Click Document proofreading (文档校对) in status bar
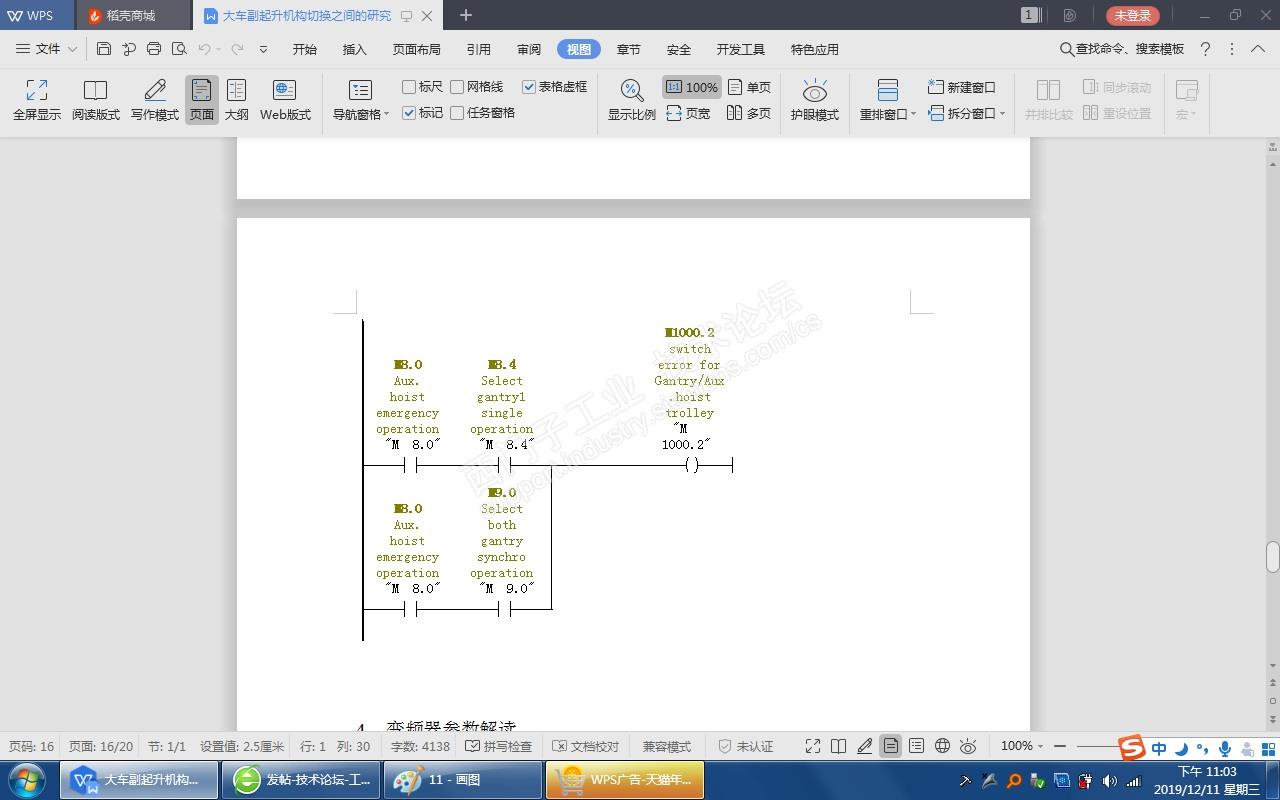 (585, 746)
